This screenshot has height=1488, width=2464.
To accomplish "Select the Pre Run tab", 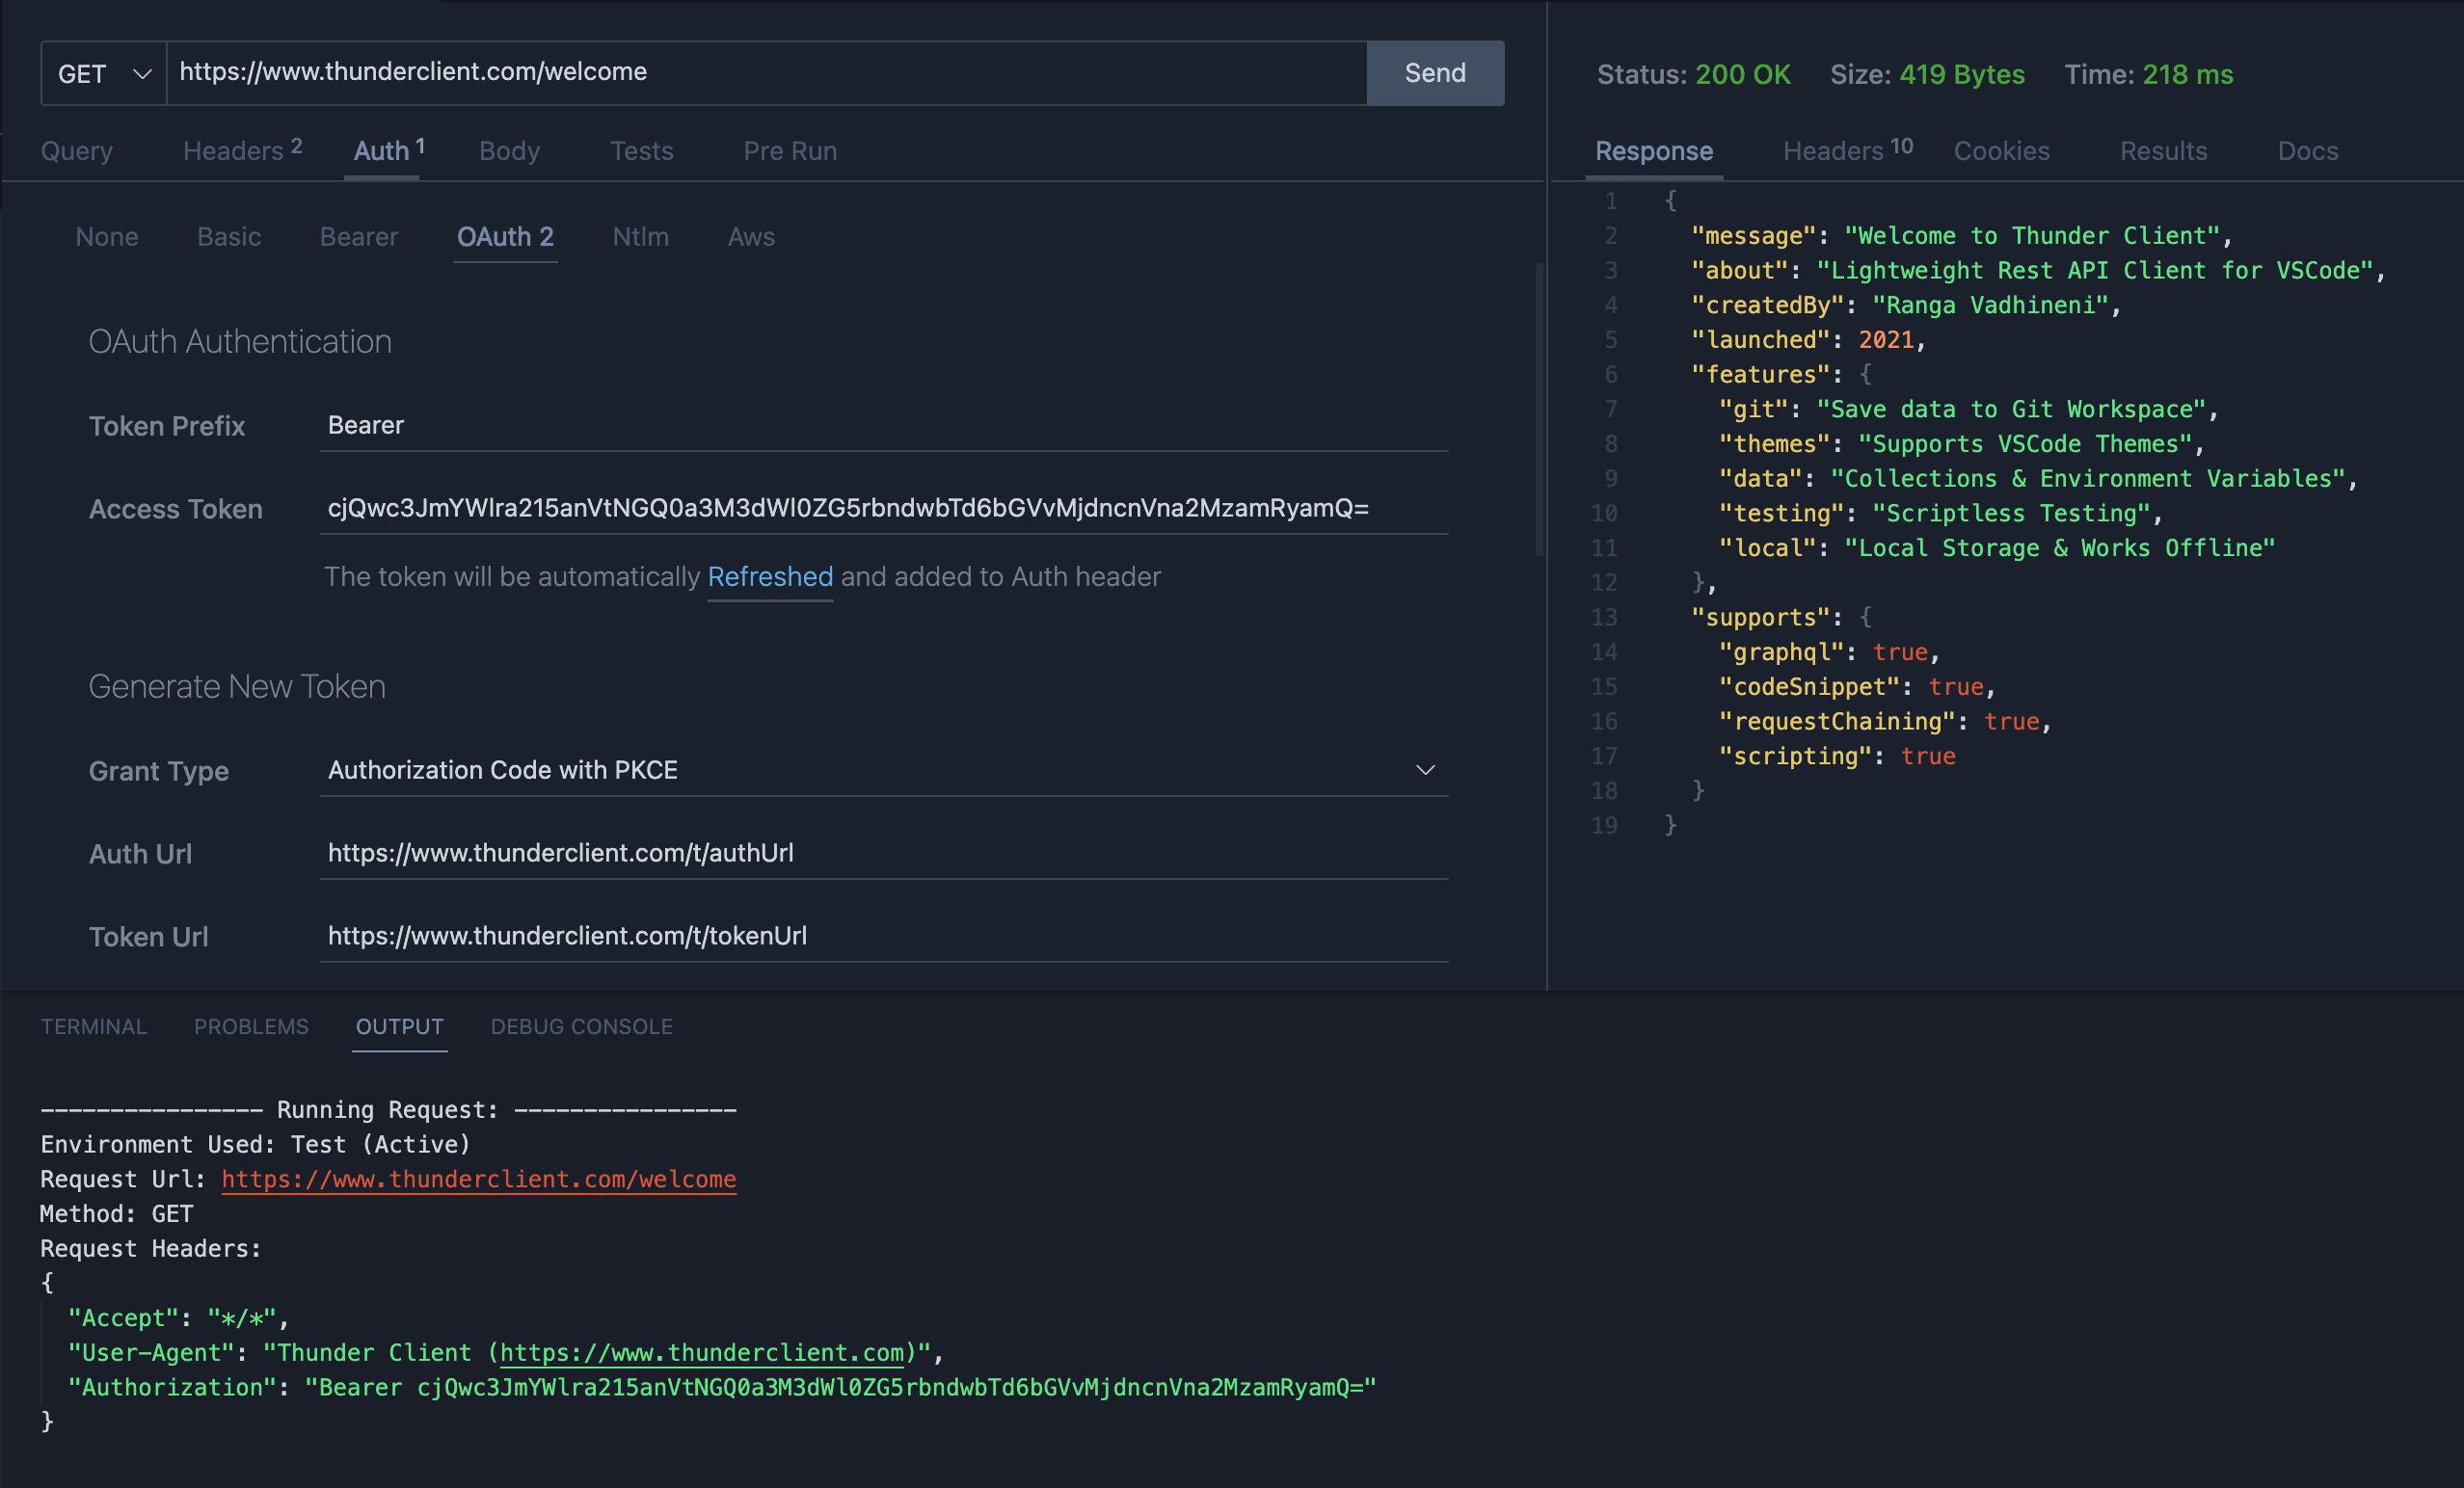I will tap(789, 151).
